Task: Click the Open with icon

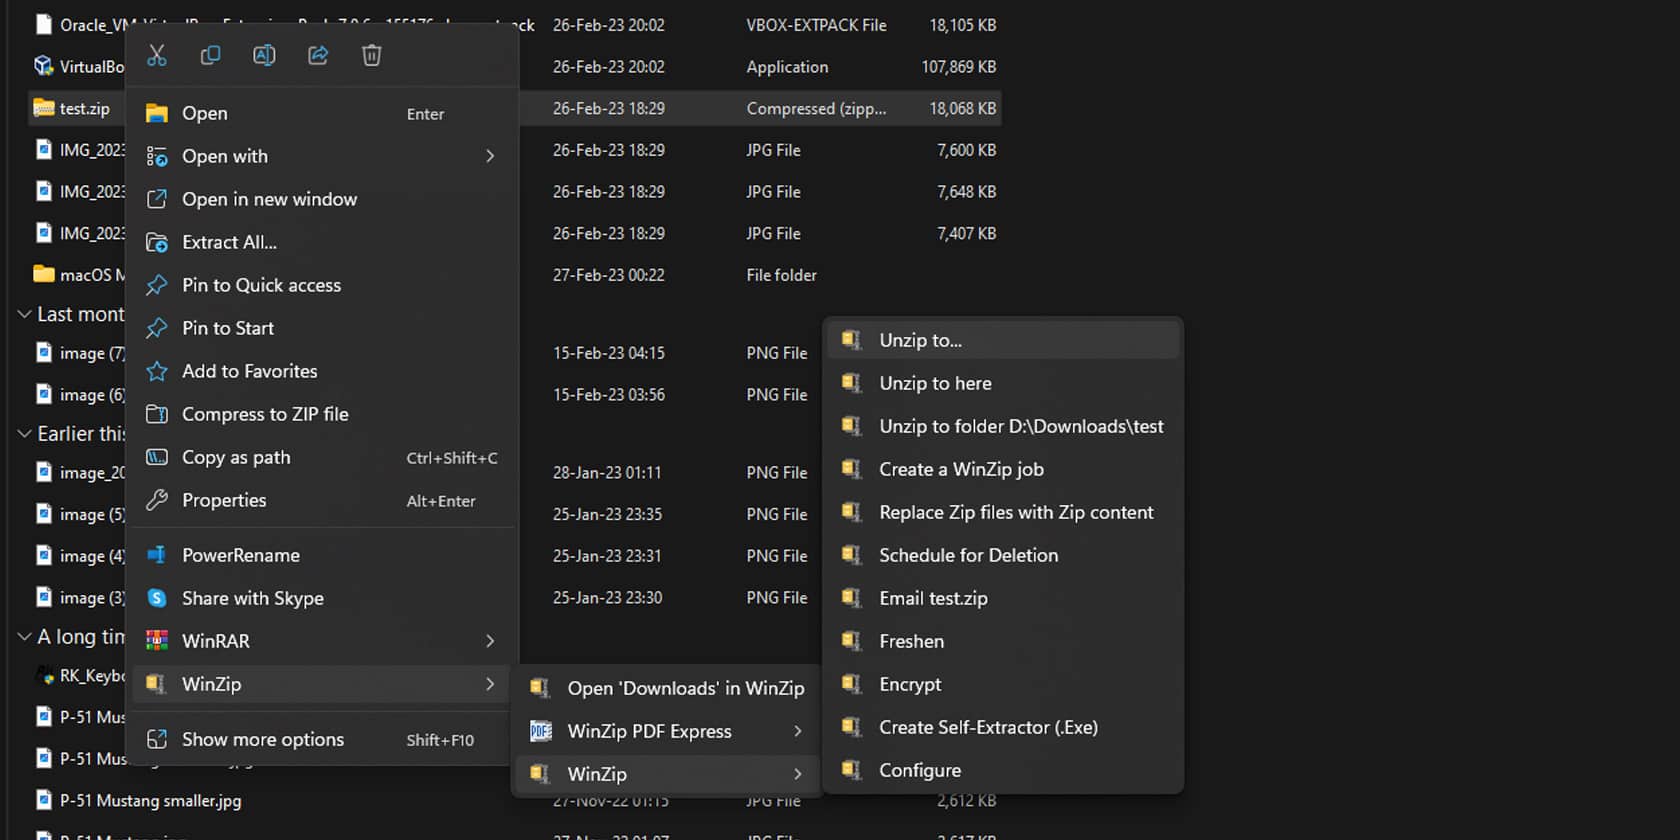Action: (157, 156)
